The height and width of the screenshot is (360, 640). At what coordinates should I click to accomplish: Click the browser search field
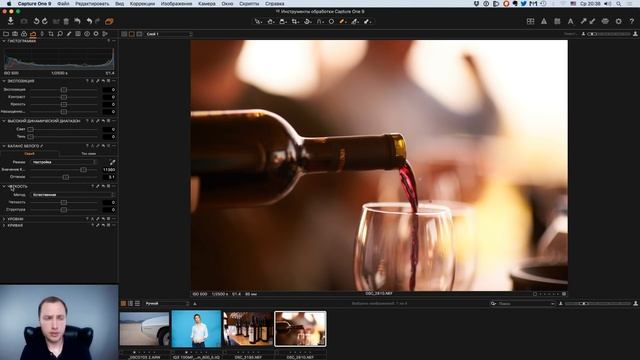point(523,304)
